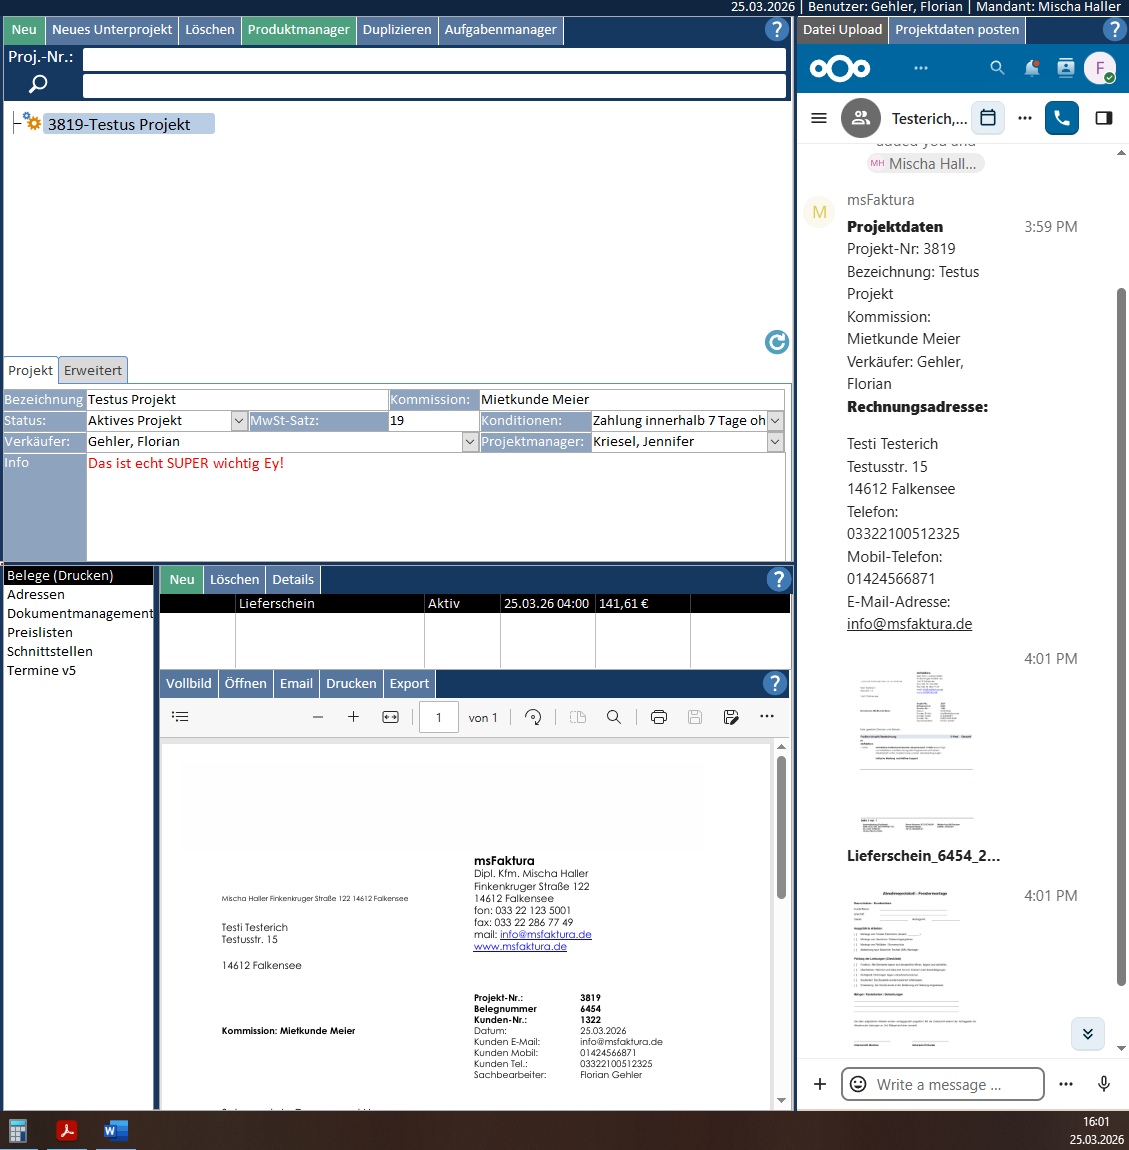This screenshot has height=1150, width=1129.
Task: Open Nextcloud notifications bell
Action: click(1031, 68)
